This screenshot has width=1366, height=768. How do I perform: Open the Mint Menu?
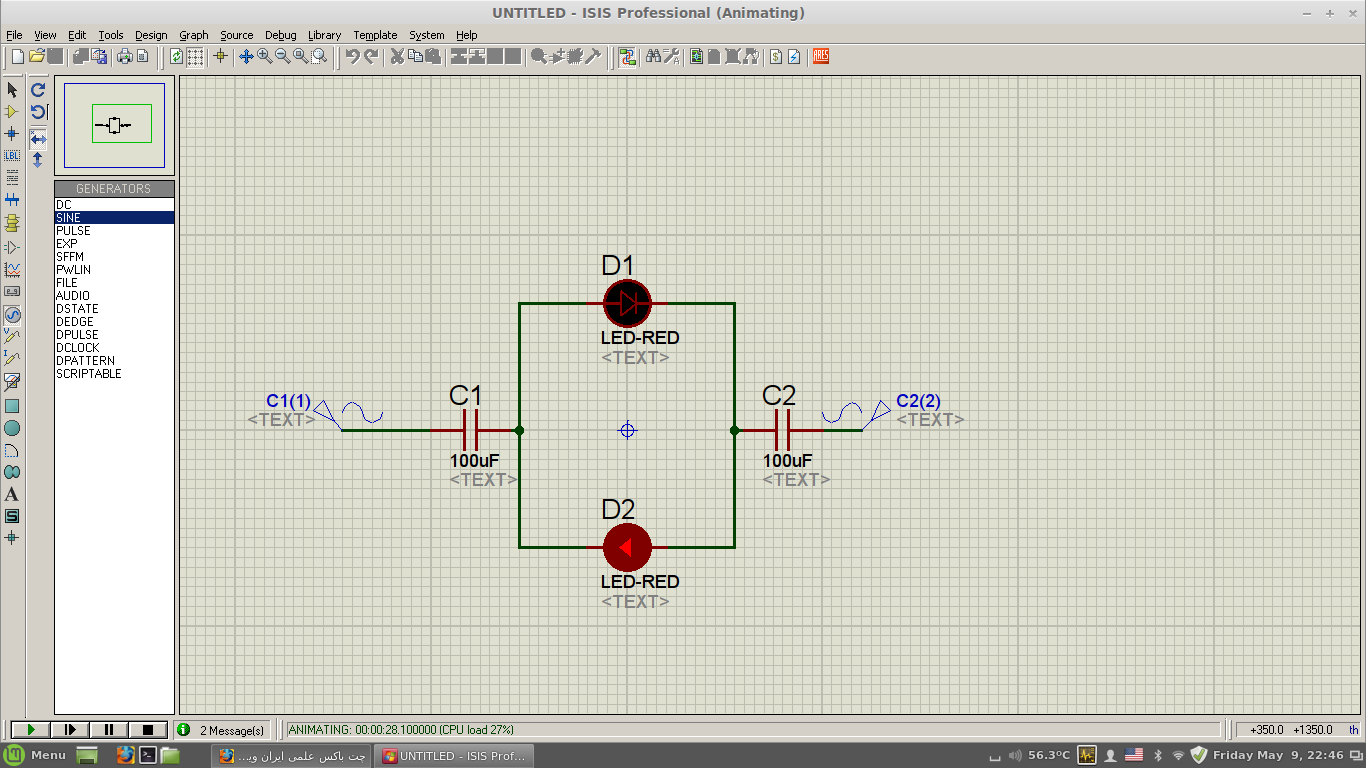[x=36, y=755]
